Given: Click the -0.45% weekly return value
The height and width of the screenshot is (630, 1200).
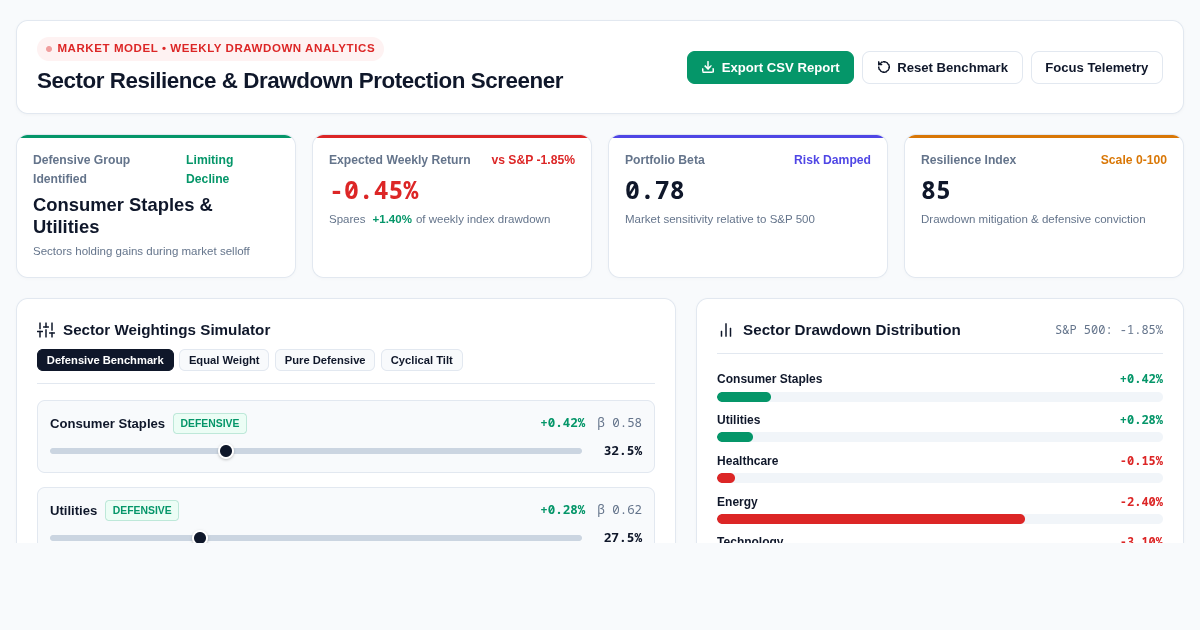Looking at the screenshot, I should [x=374, y=190].
